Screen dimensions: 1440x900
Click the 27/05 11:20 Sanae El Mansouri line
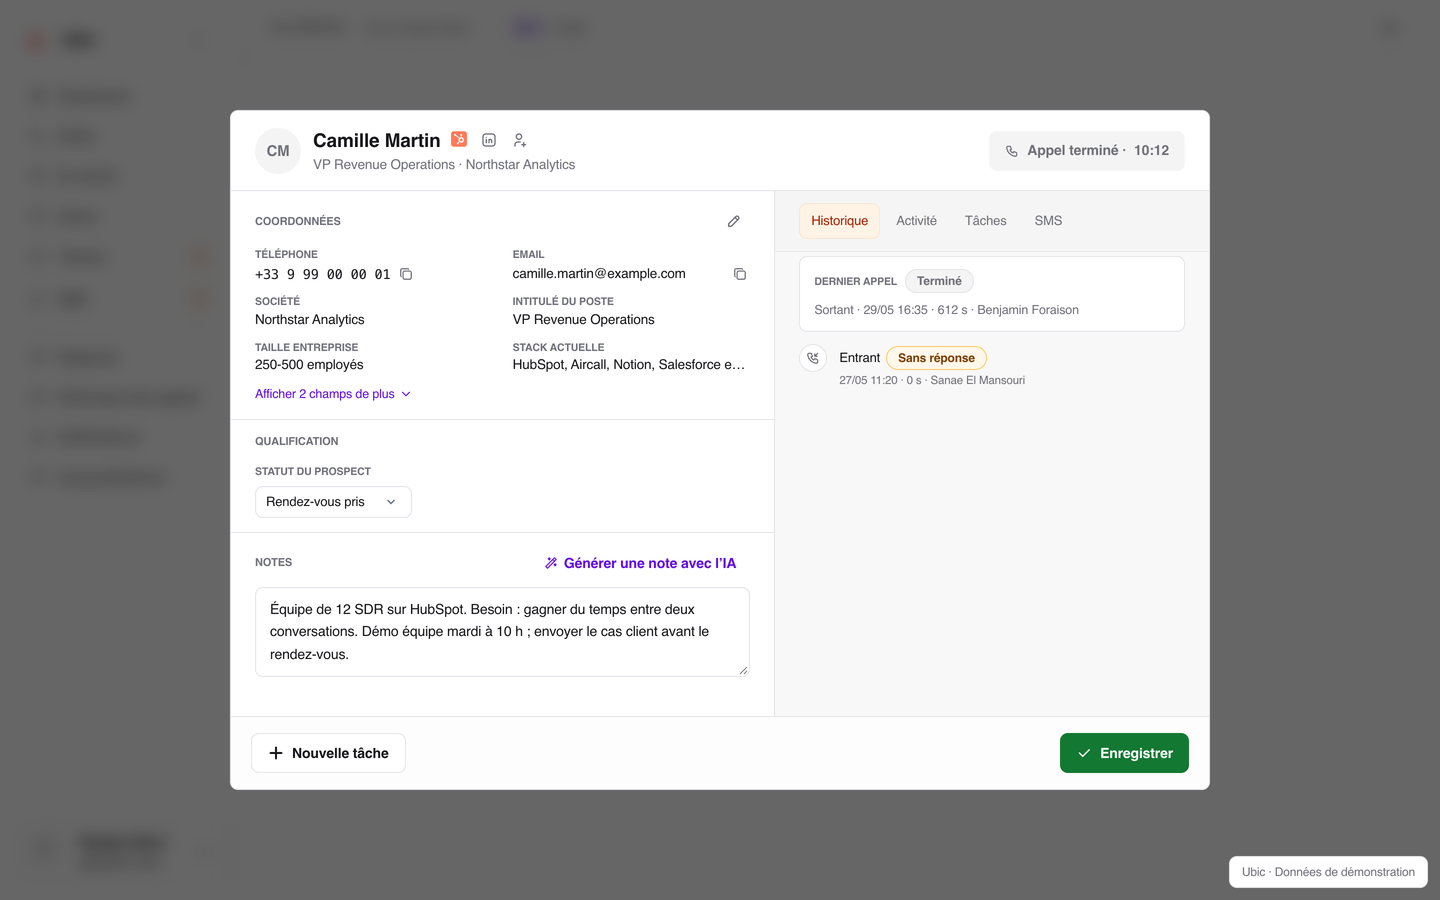coord(932,380)
